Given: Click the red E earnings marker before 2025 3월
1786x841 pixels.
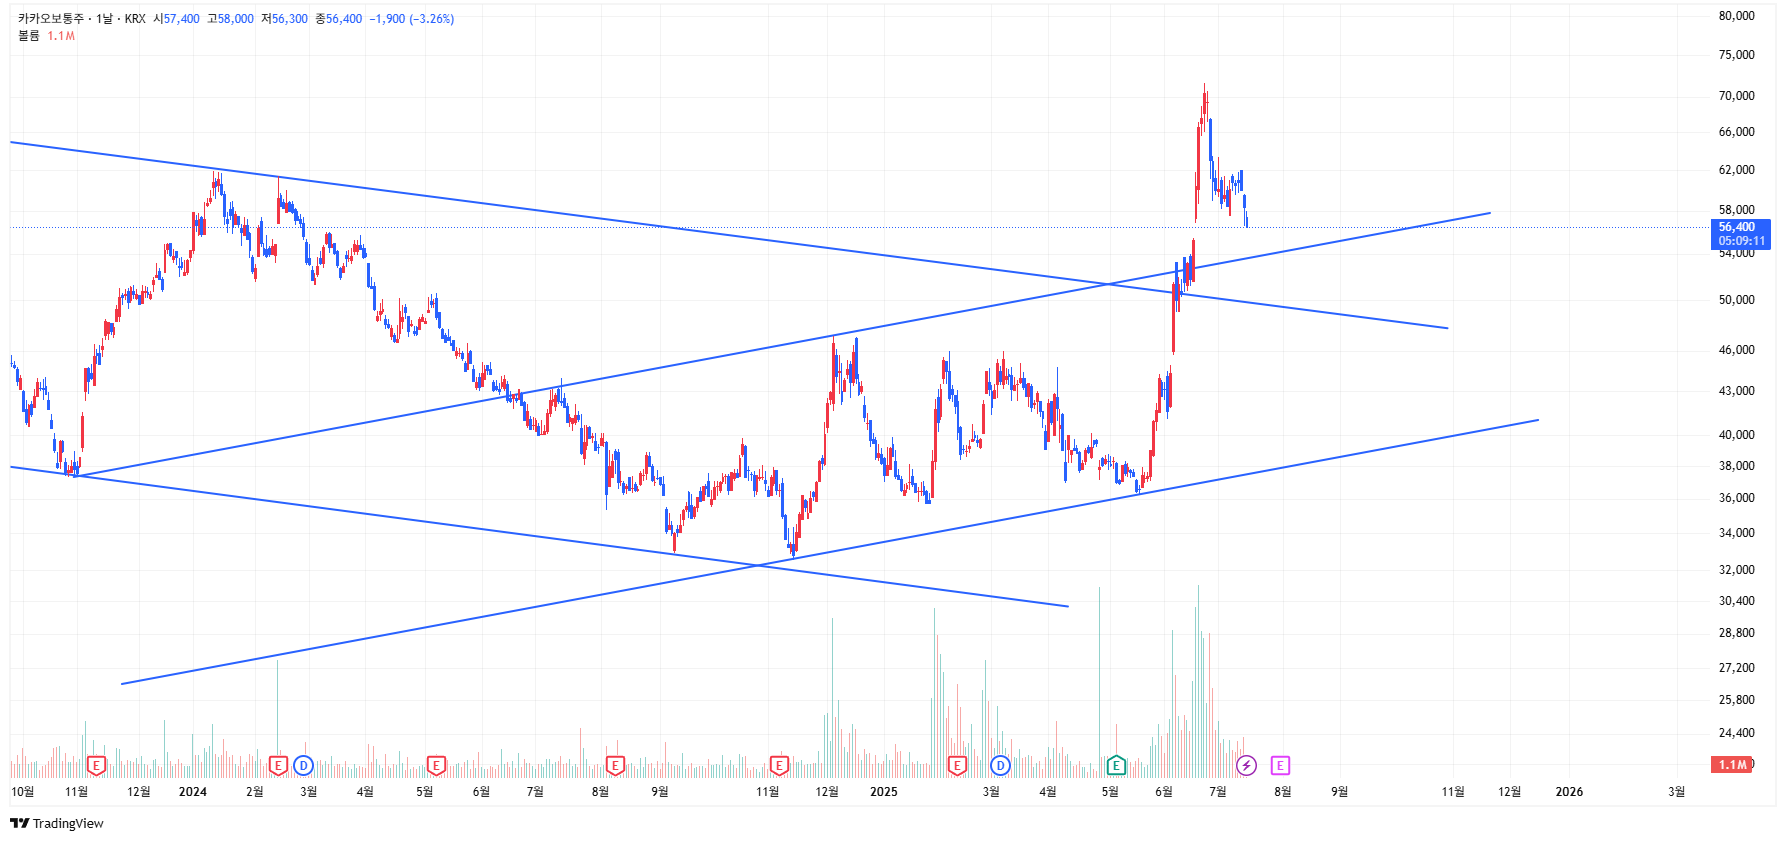Looking at the screenshot, I should tap(957, 766).
